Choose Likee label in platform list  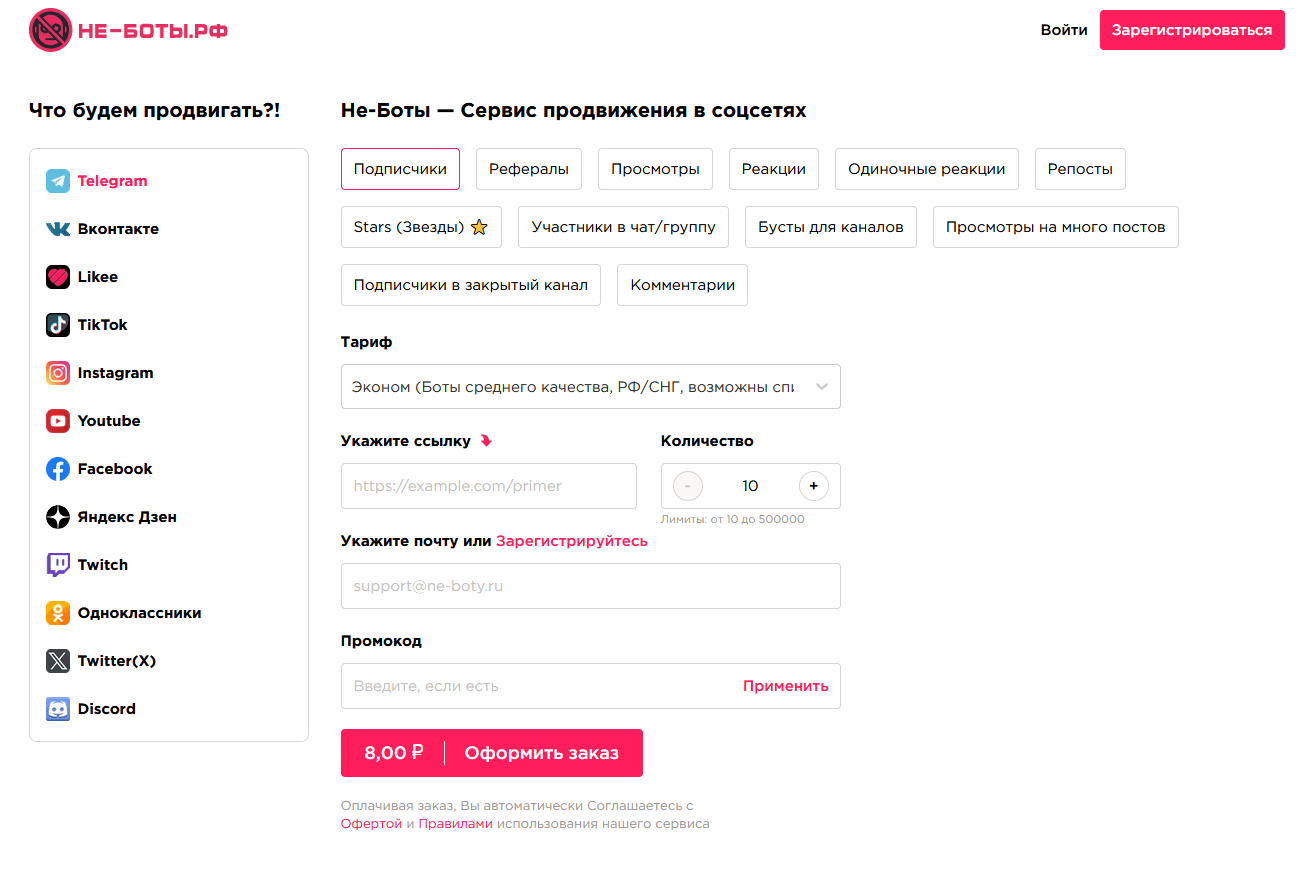[x=98, y=277]
